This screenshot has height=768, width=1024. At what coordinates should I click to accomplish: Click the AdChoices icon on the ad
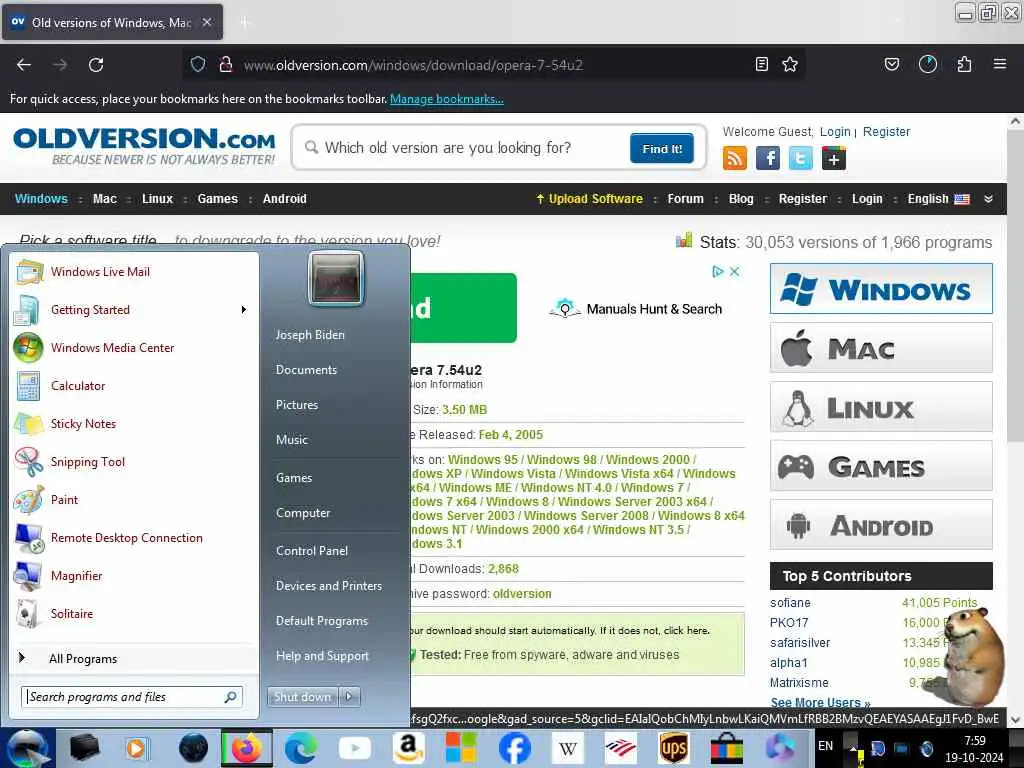click(718, 271)
